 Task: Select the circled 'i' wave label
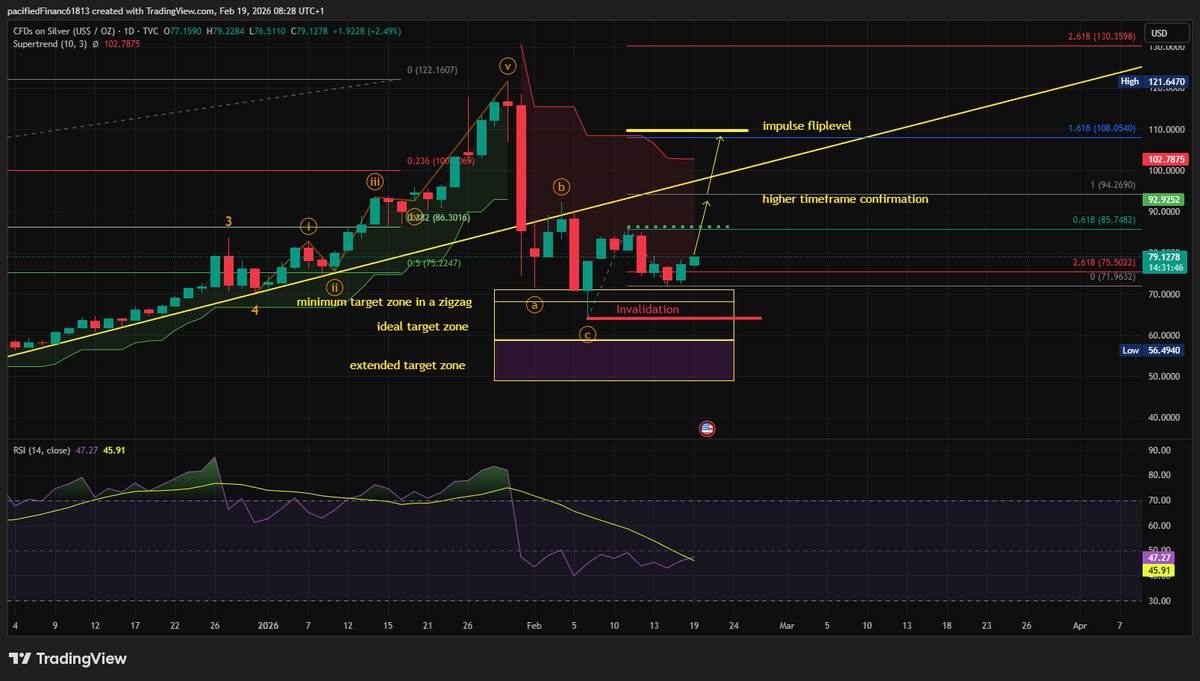[309, 226]
